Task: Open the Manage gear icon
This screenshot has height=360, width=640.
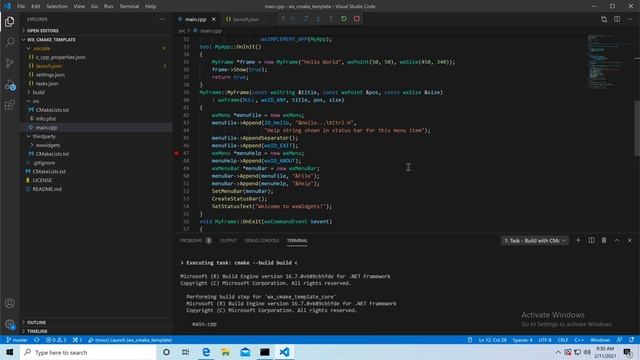Action: pyautogui.click(x=9, y=324)
